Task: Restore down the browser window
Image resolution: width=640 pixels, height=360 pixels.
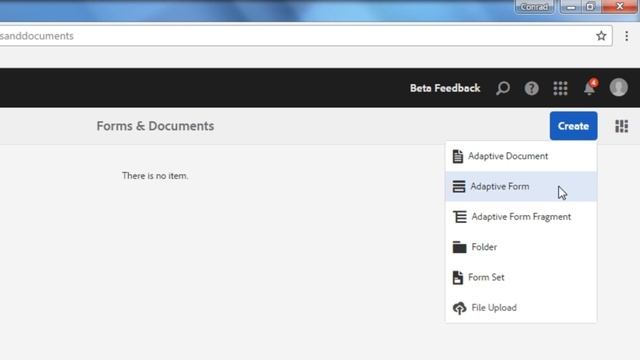Action: (590, 7)
